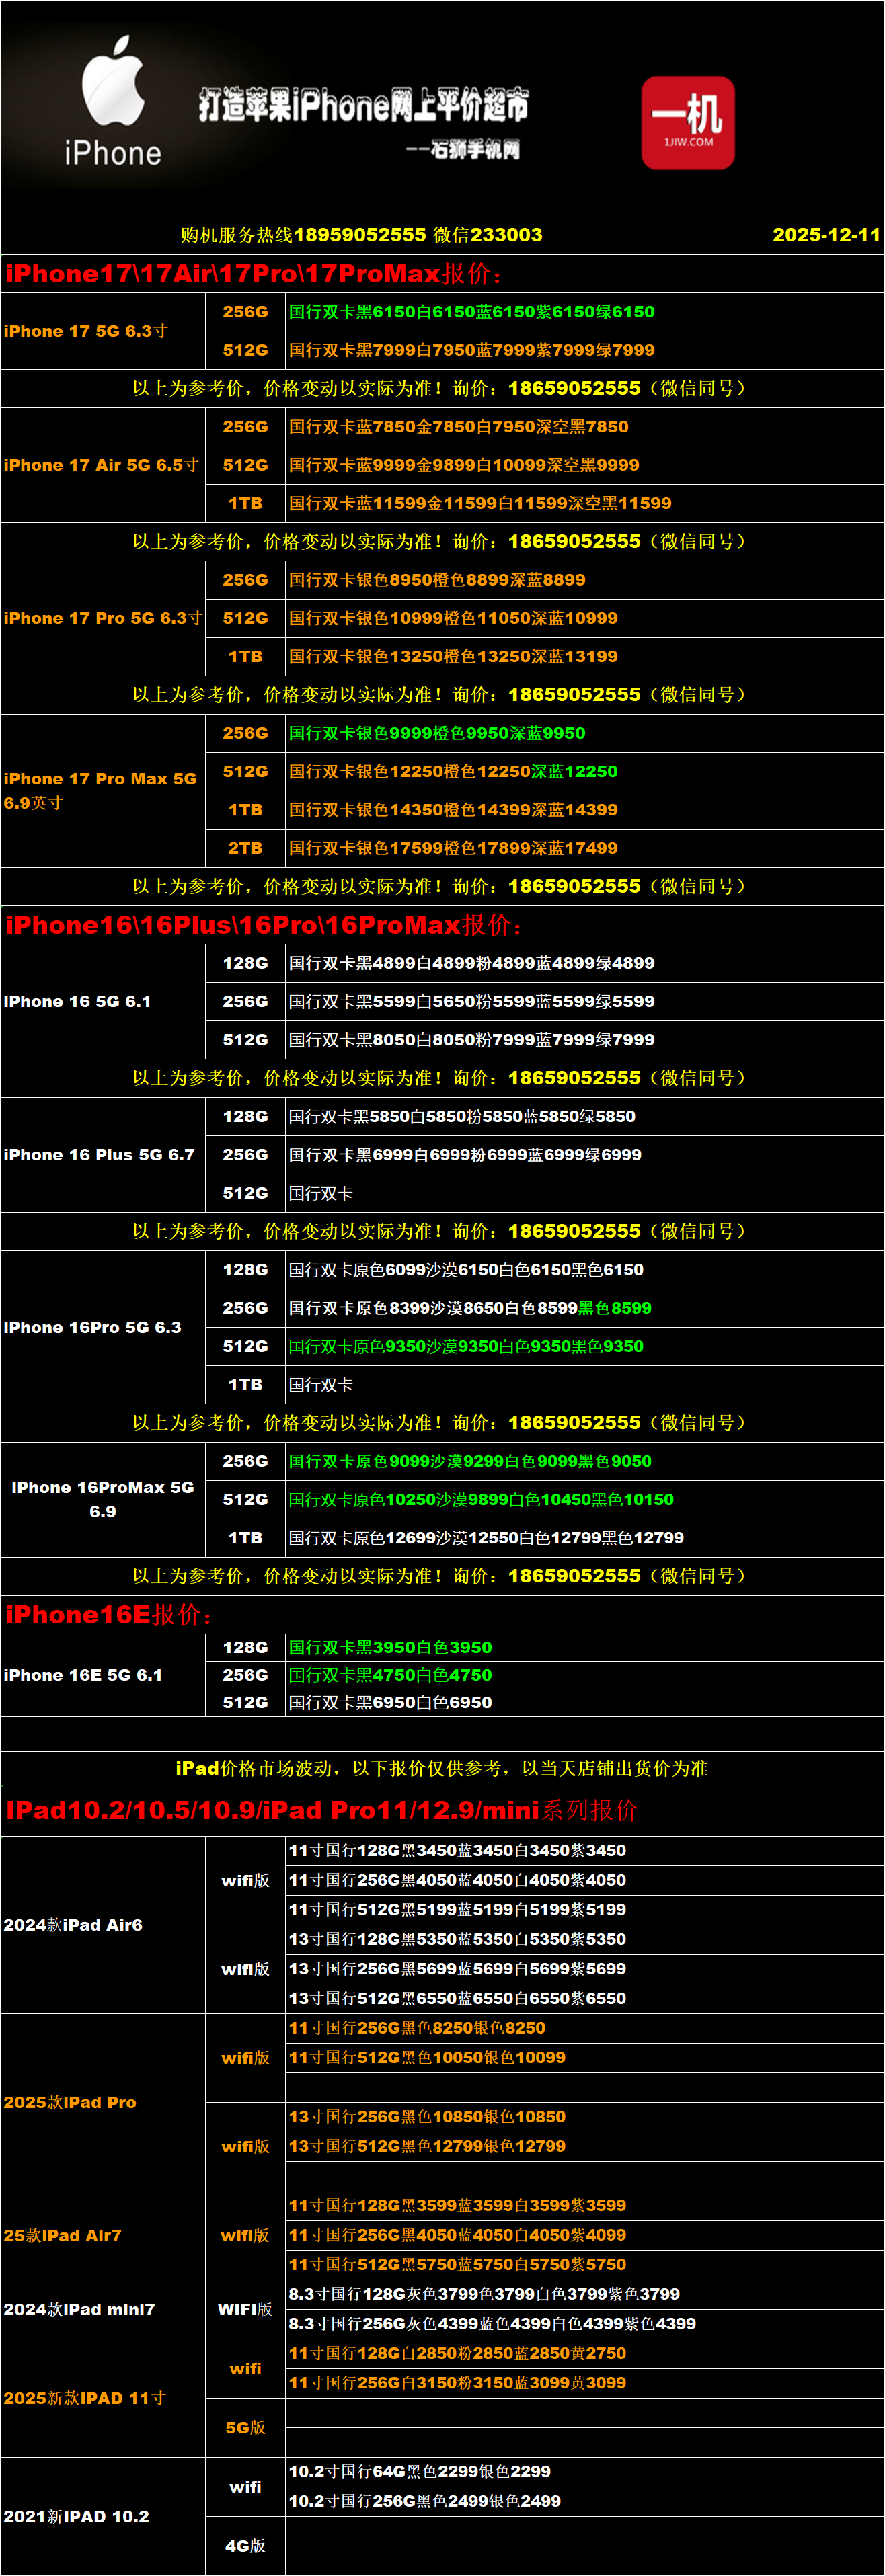Click the date 2025-12-11

(x=825, y=235)
